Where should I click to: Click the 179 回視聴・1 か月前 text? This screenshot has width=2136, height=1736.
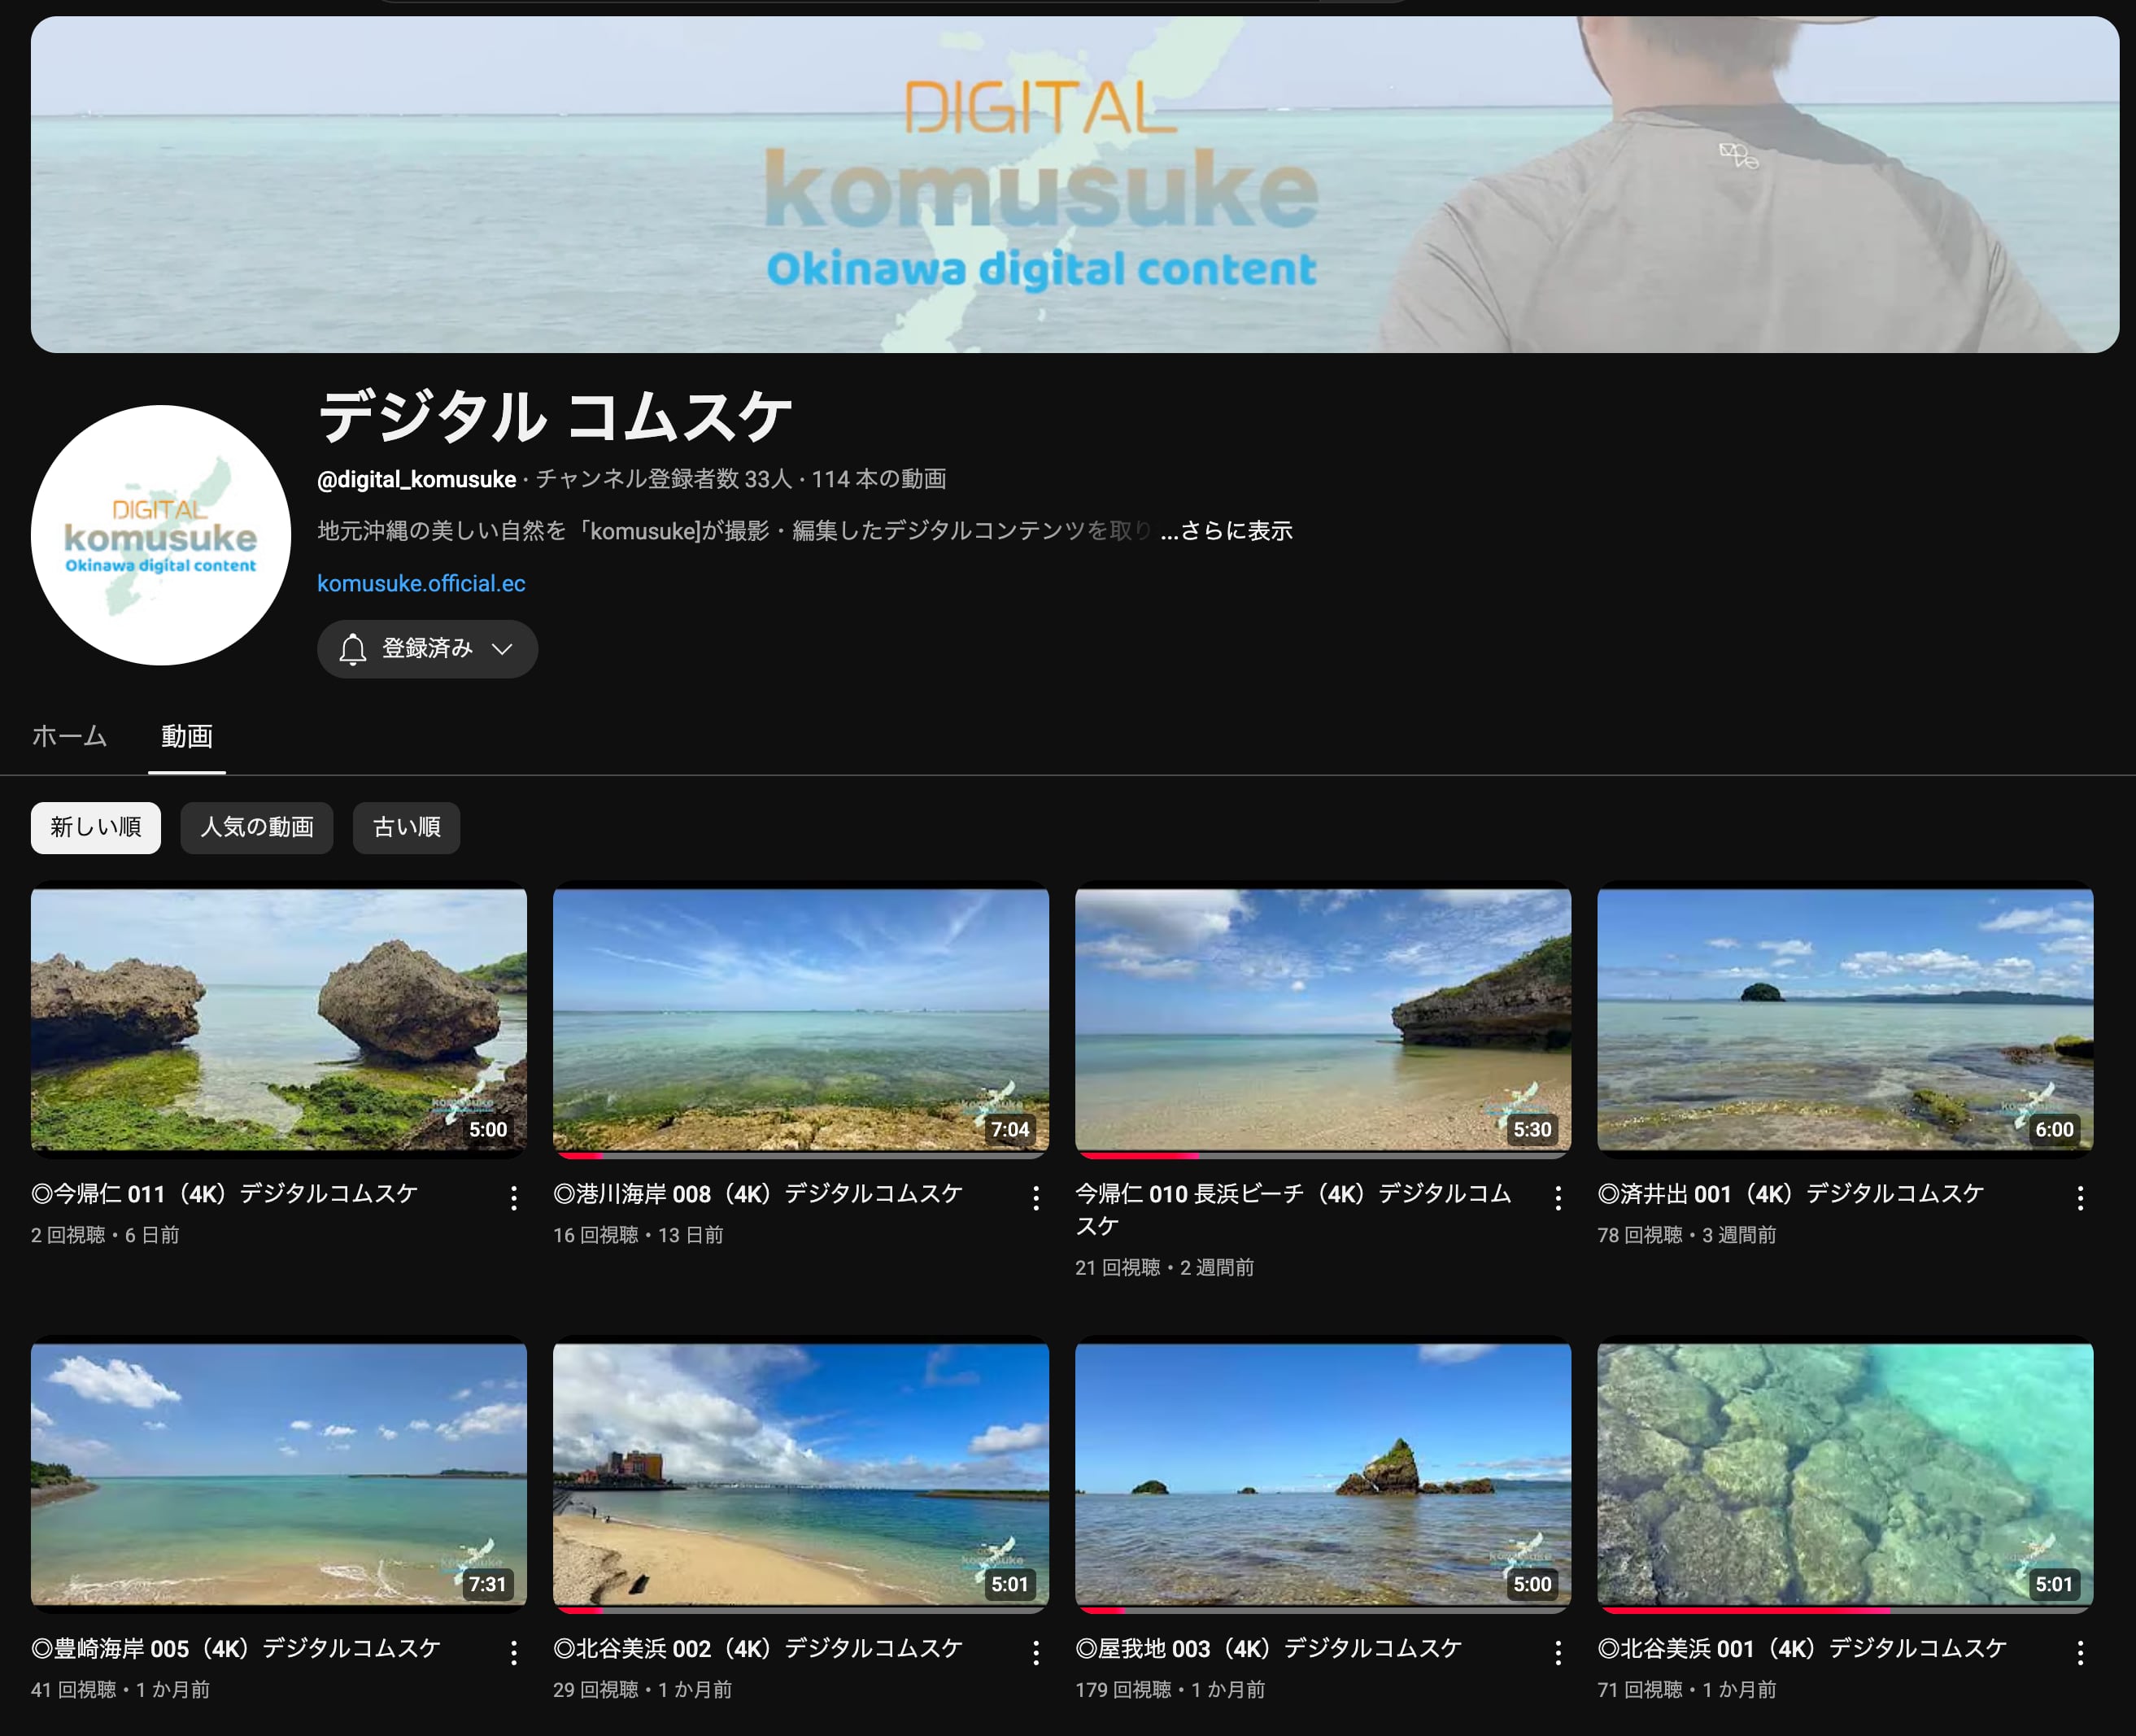[x=1170, y=1690]
